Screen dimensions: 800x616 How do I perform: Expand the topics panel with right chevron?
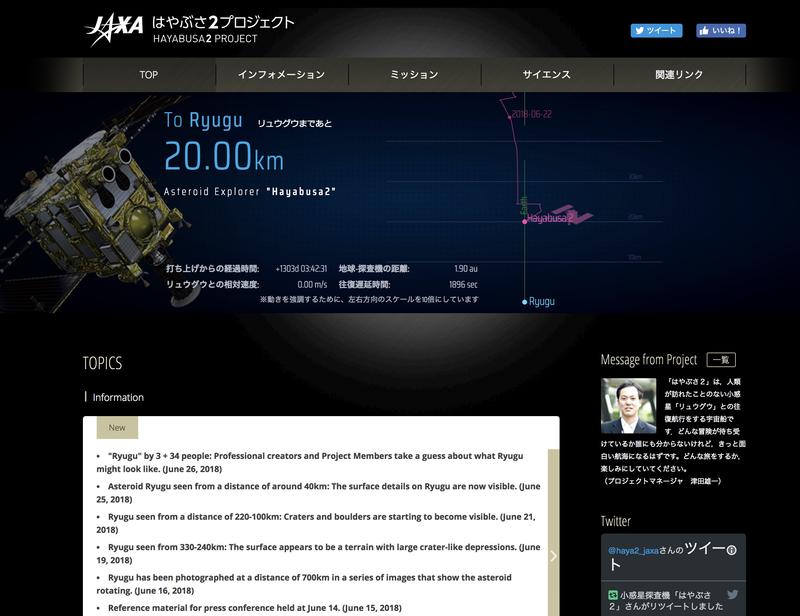(554, 556)
